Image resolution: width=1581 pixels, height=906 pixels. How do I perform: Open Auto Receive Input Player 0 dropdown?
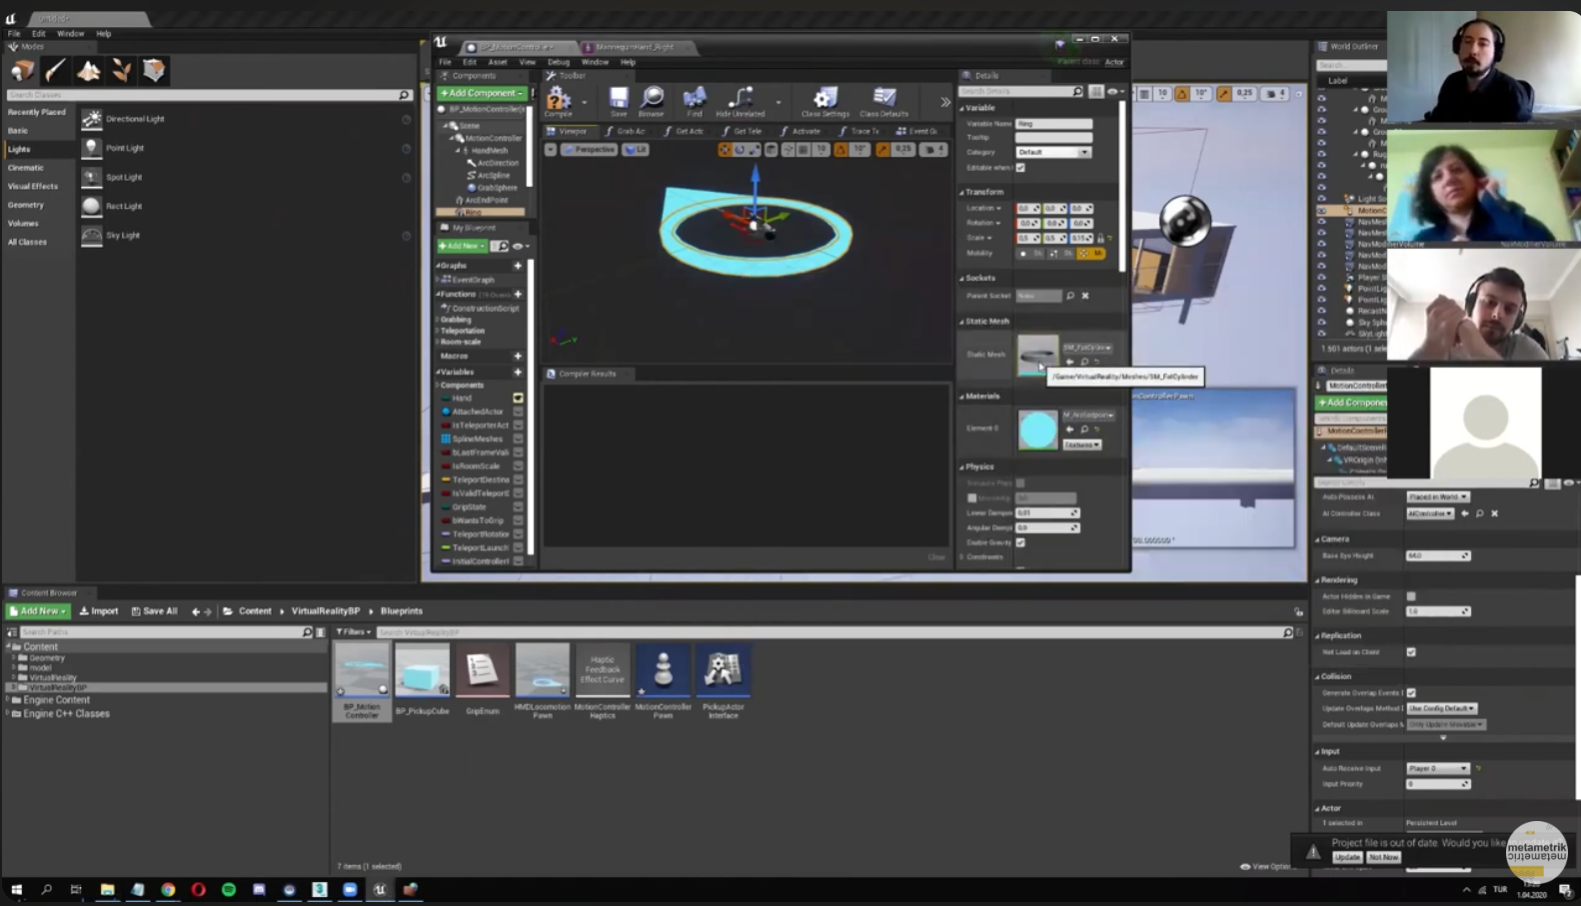tap(1437, 768)
